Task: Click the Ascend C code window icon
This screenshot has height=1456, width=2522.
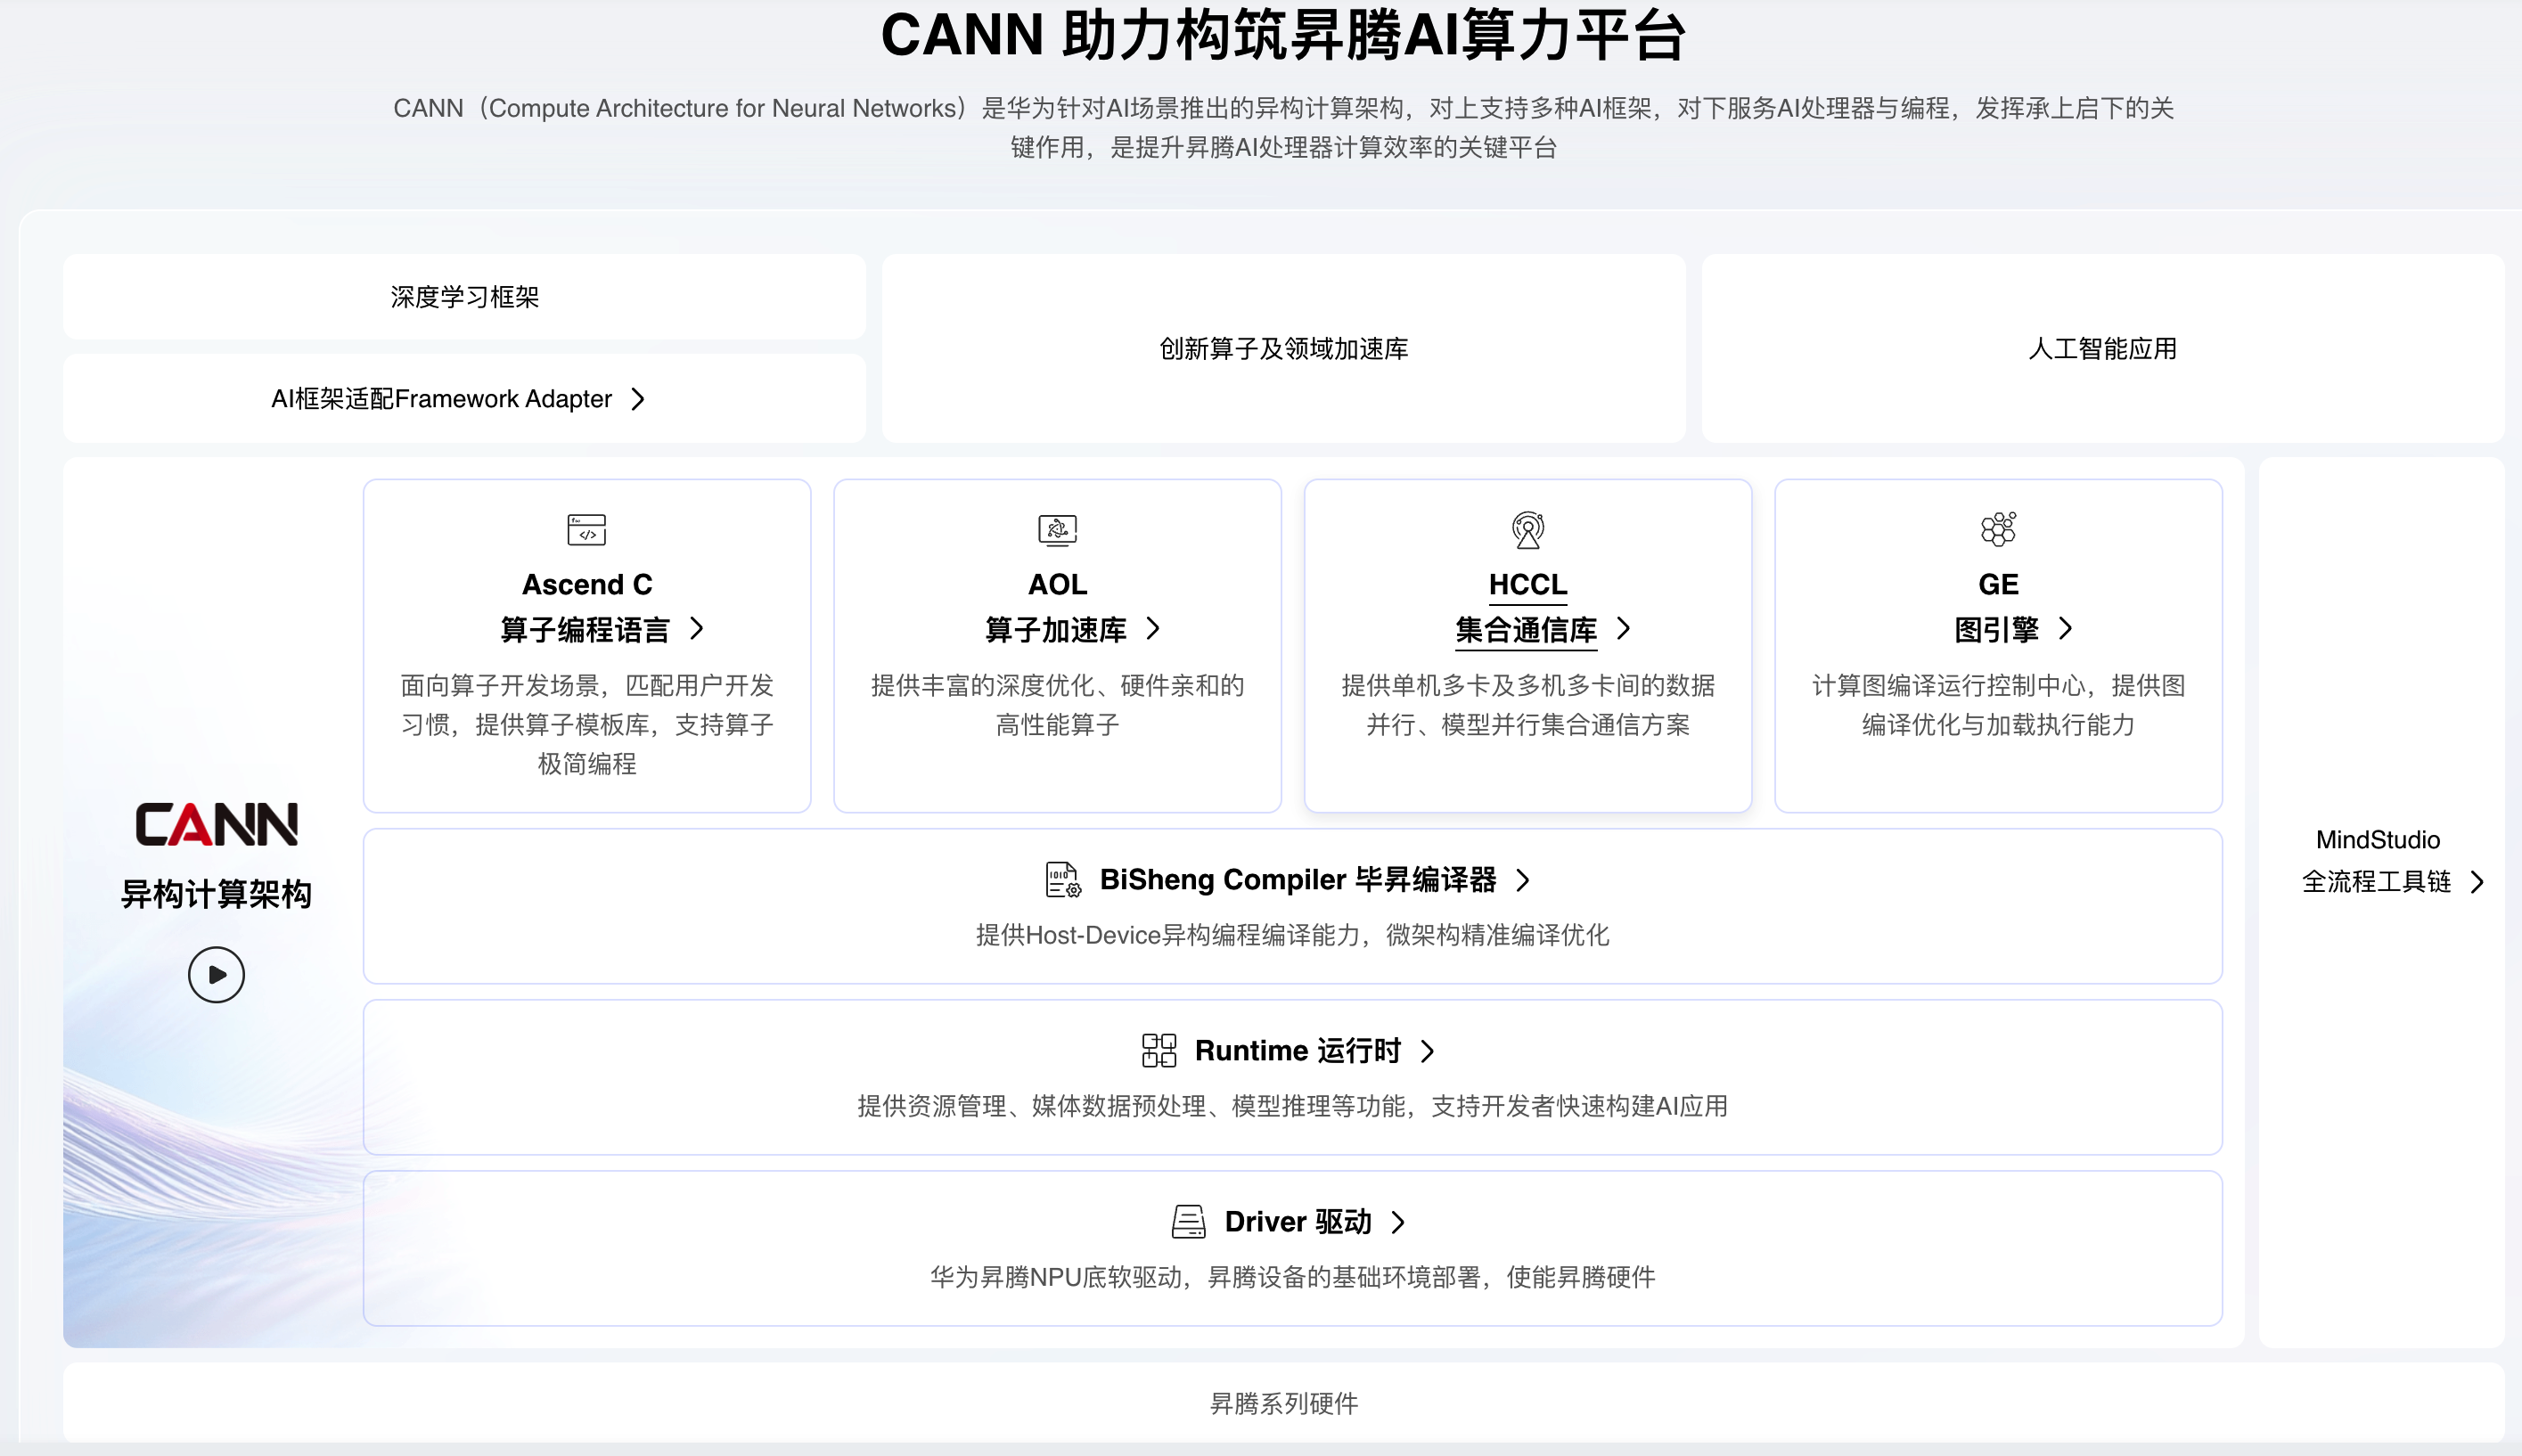Action: tap(586, 529)
